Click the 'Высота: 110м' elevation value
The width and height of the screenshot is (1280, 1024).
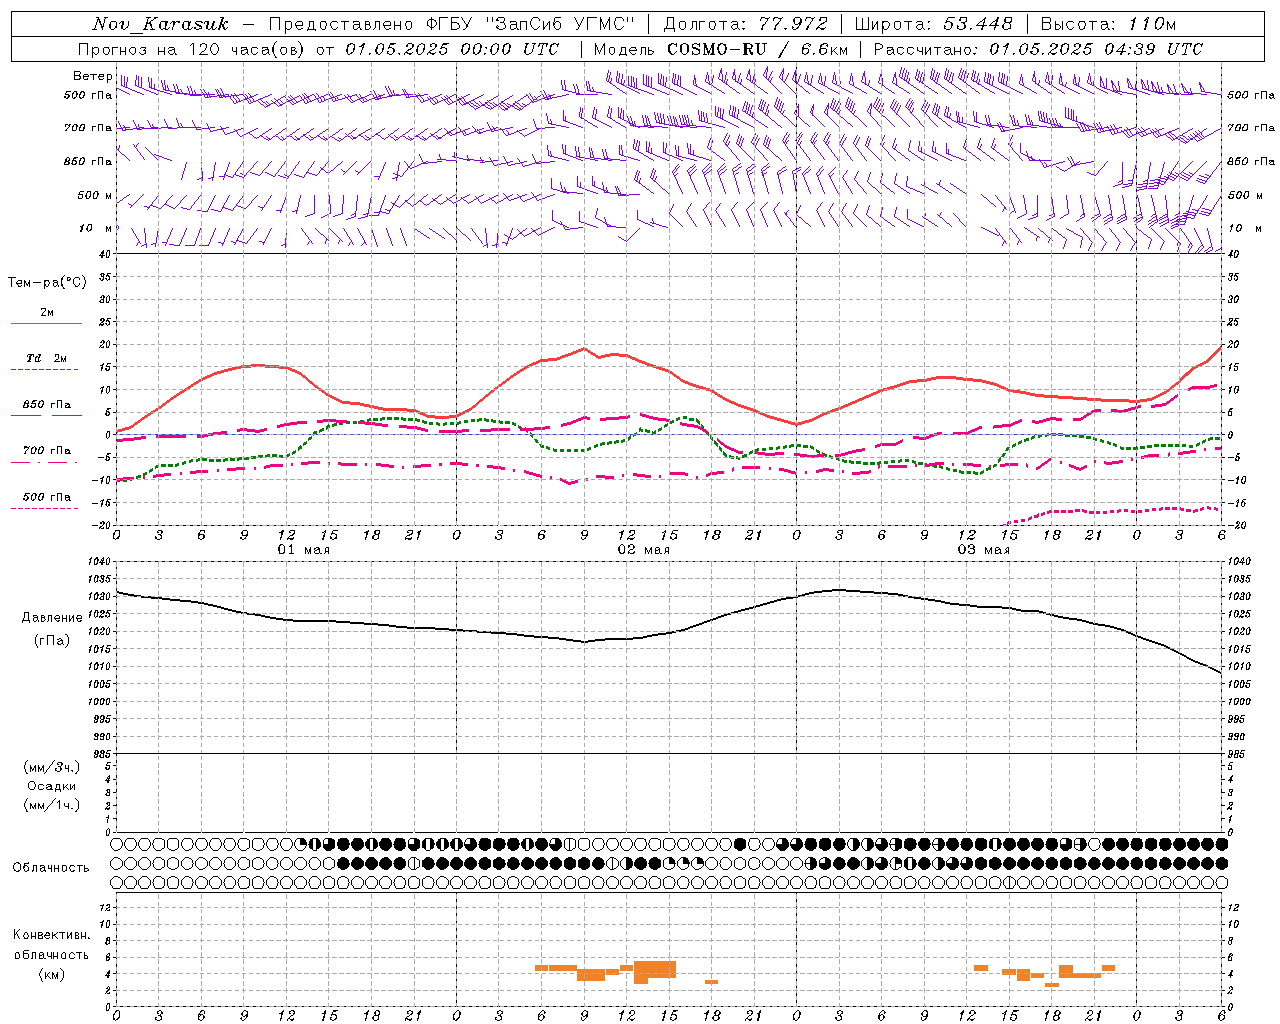click(1108, 24)
